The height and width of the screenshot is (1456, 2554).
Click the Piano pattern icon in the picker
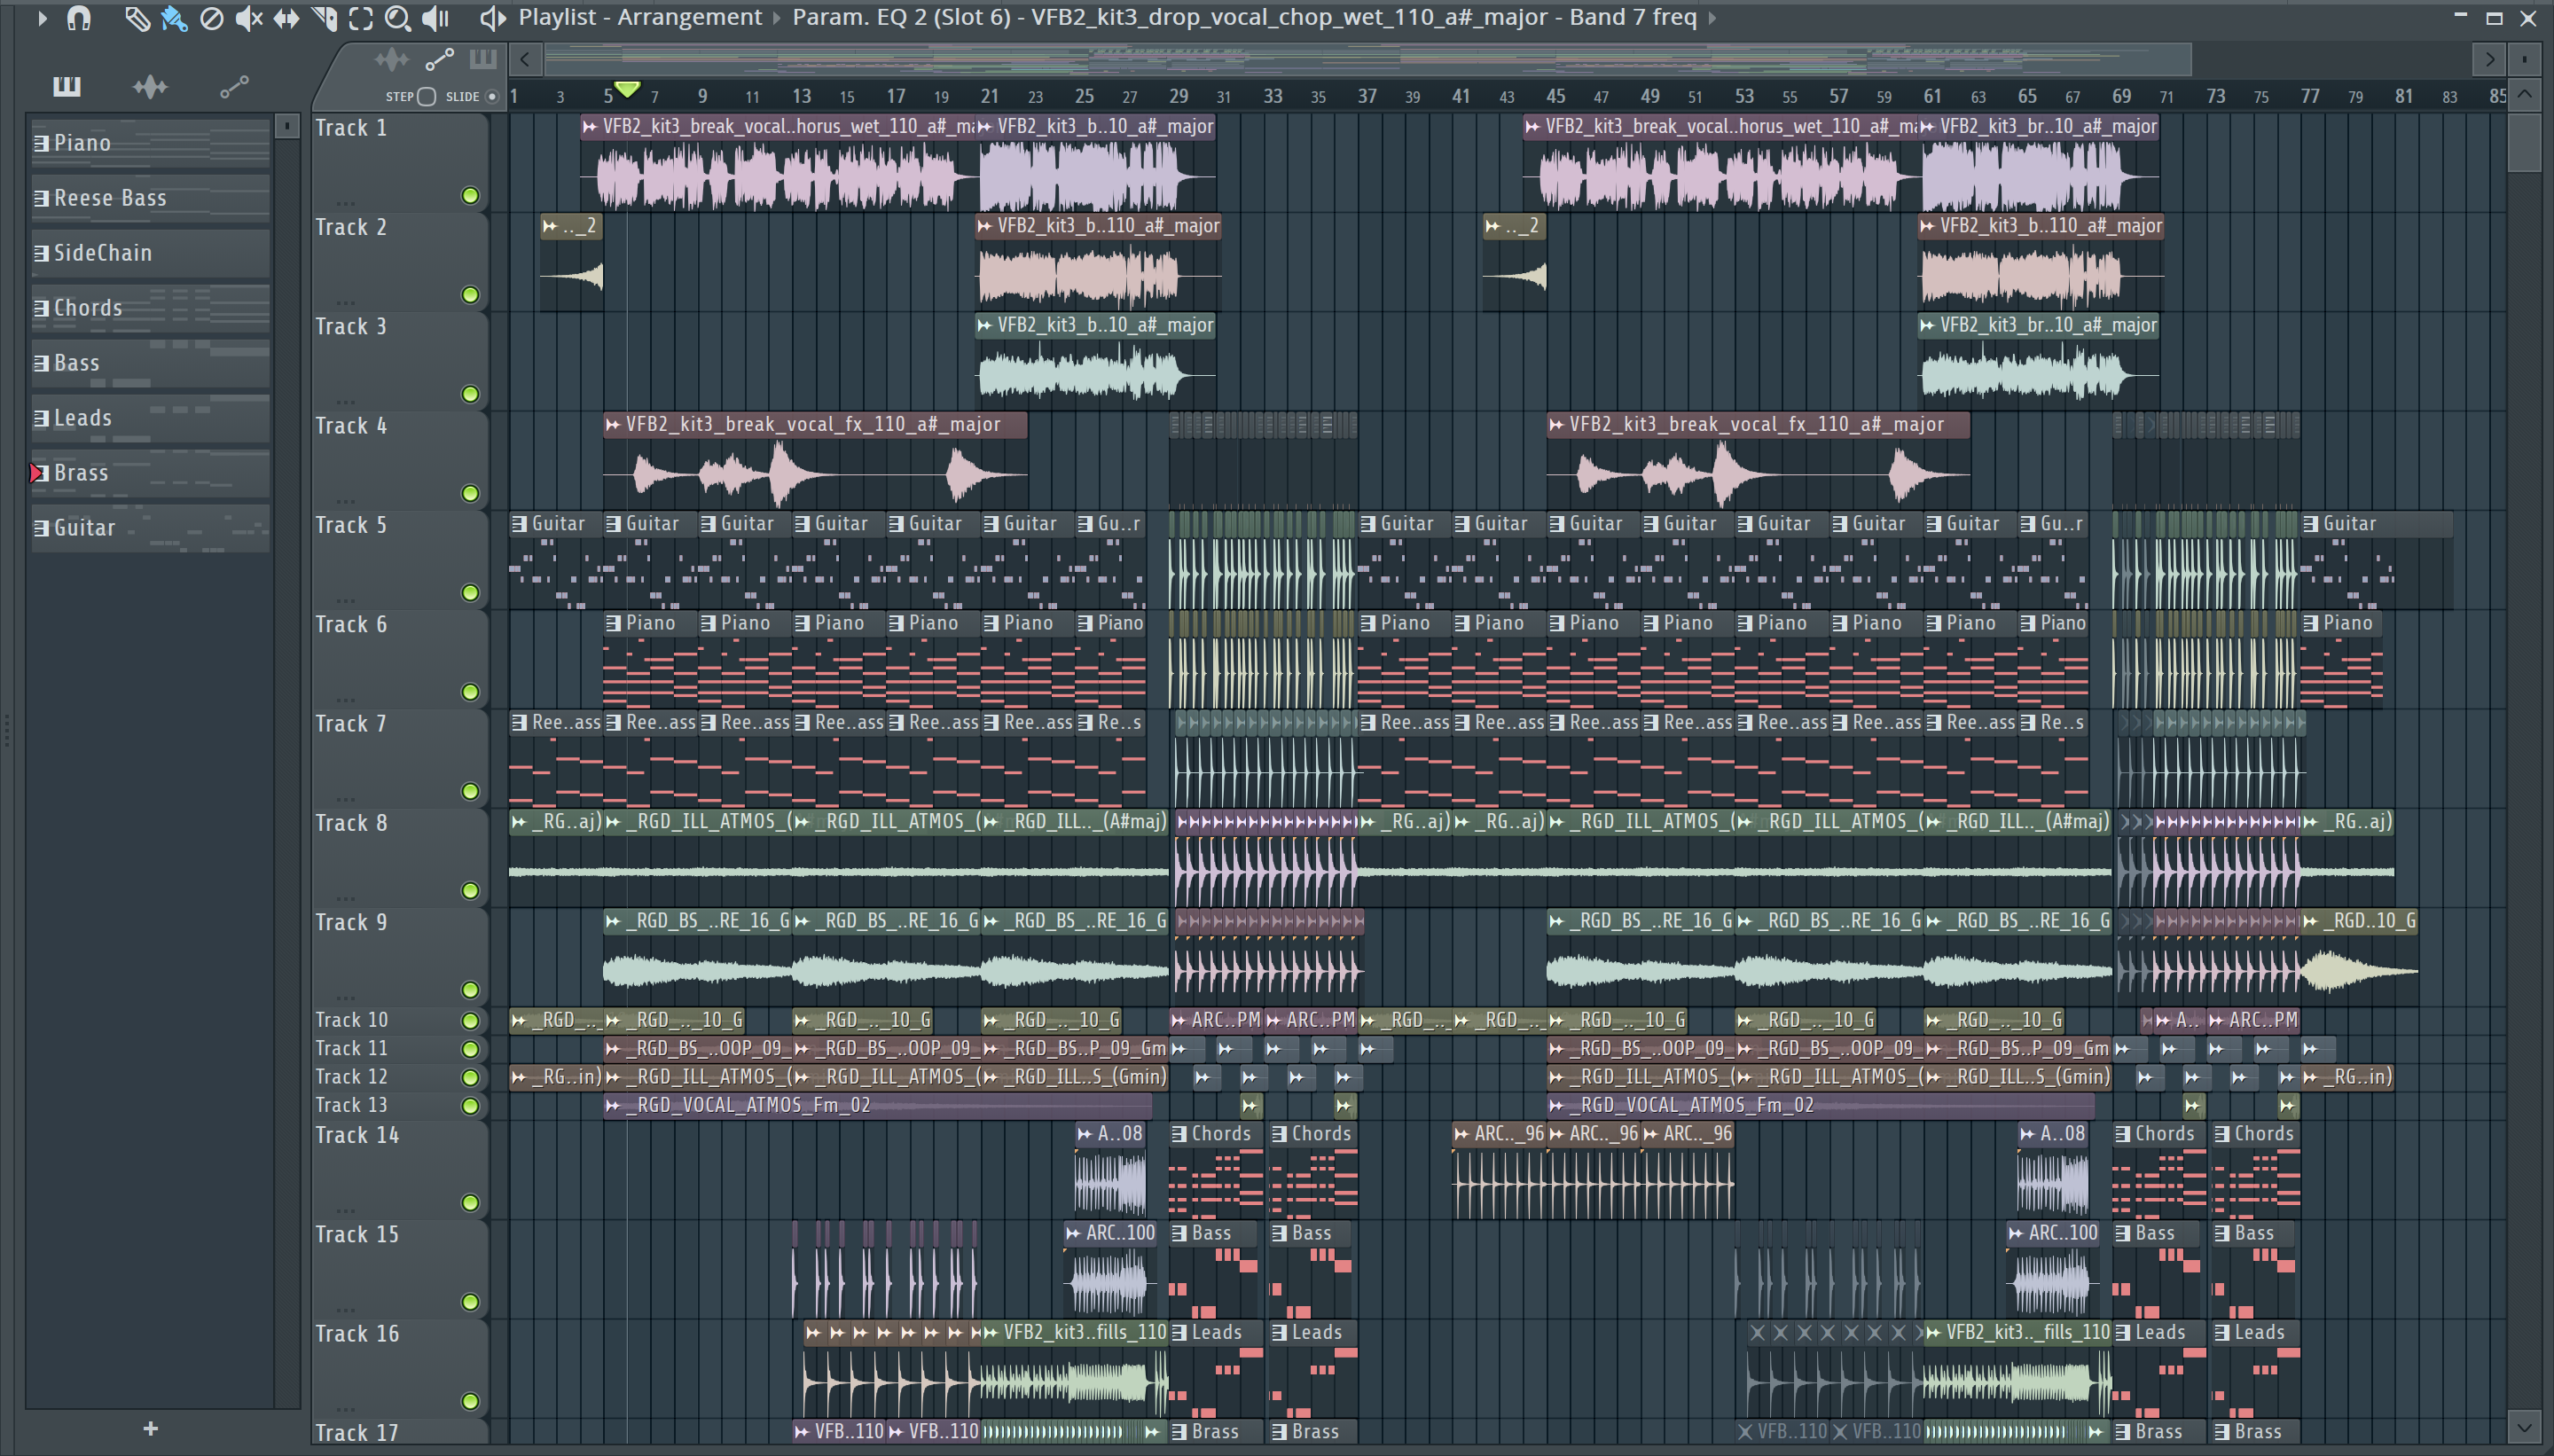pyautogui.click(x=41, y=143)
